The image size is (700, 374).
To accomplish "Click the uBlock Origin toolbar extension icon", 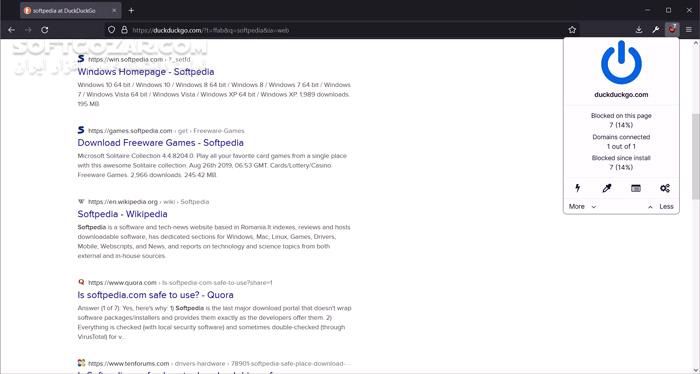I will pyautogui.click(x=672, y=29).
